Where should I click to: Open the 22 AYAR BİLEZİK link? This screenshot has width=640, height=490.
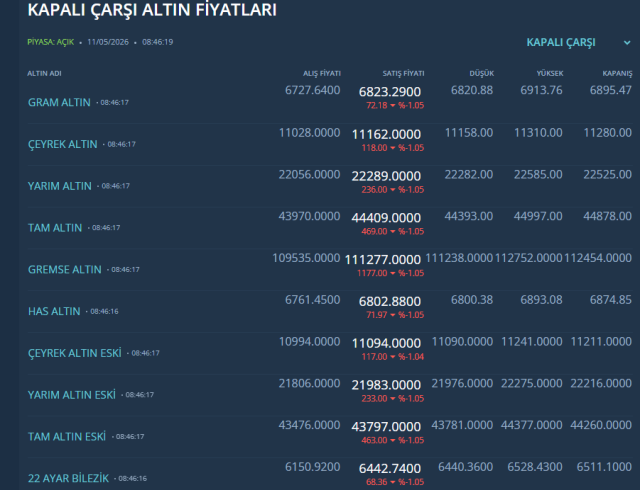pos(68,478)
